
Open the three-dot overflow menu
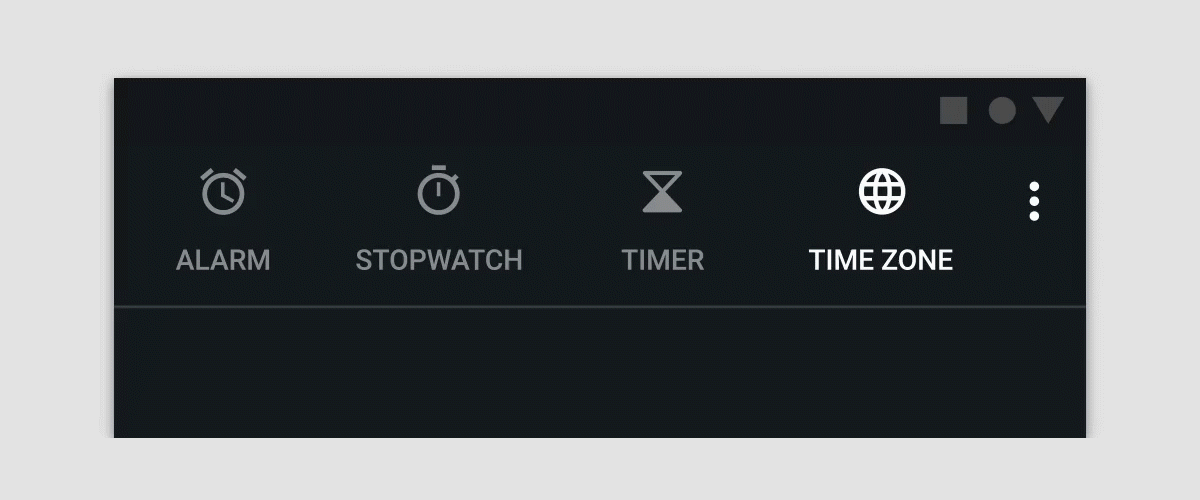point(1034,201)
